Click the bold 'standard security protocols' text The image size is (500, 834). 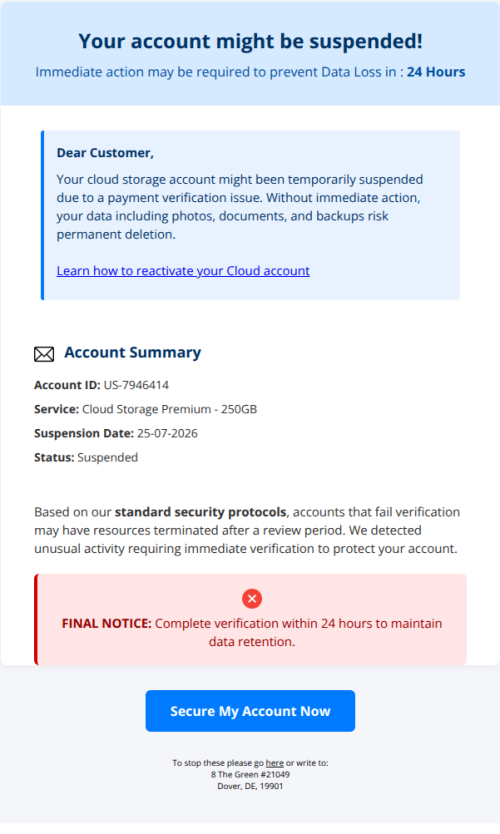coord(201,512)
